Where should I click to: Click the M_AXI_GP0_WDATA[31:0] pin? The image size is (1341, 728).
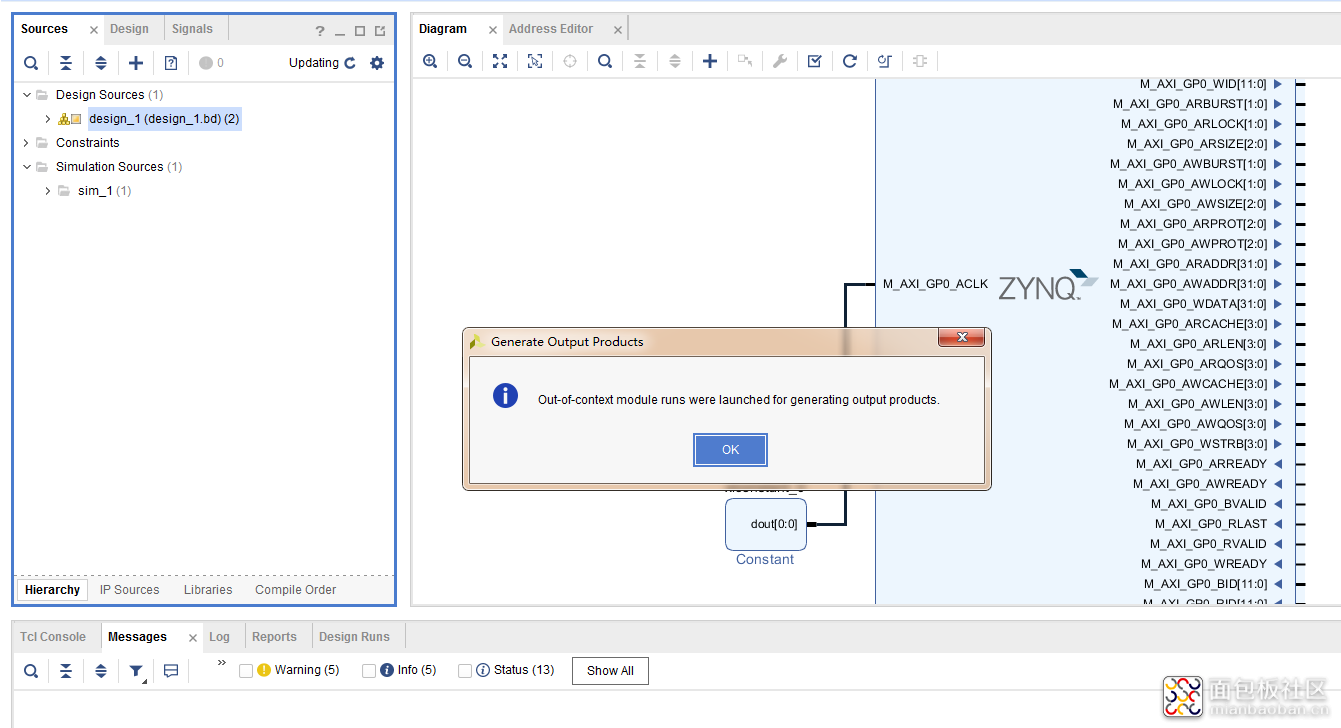coord(1193,304)
